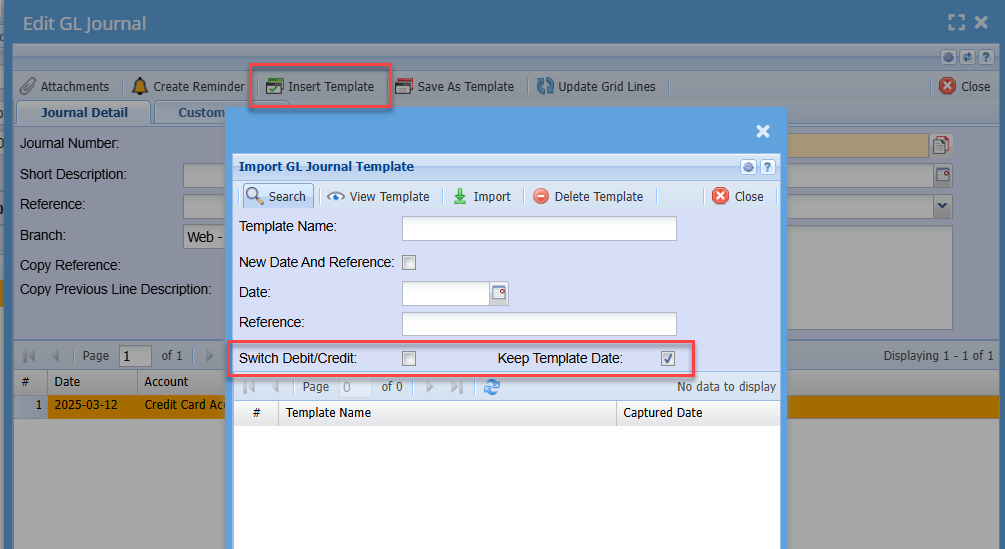
Task: Click the Create Reminder bell button
Action: point(188,86)
